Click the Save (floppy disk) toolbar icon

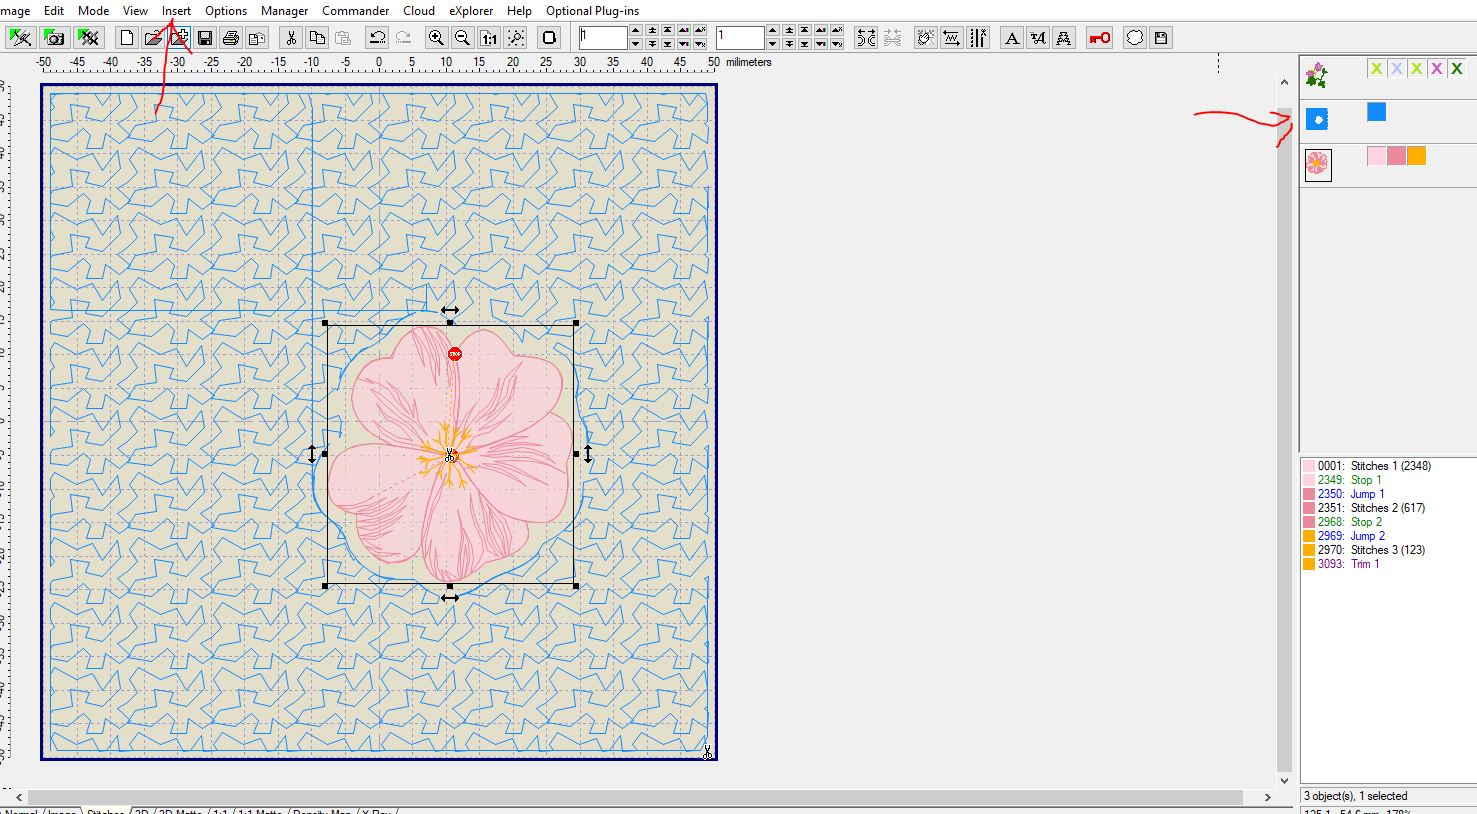tap(205, 38)
